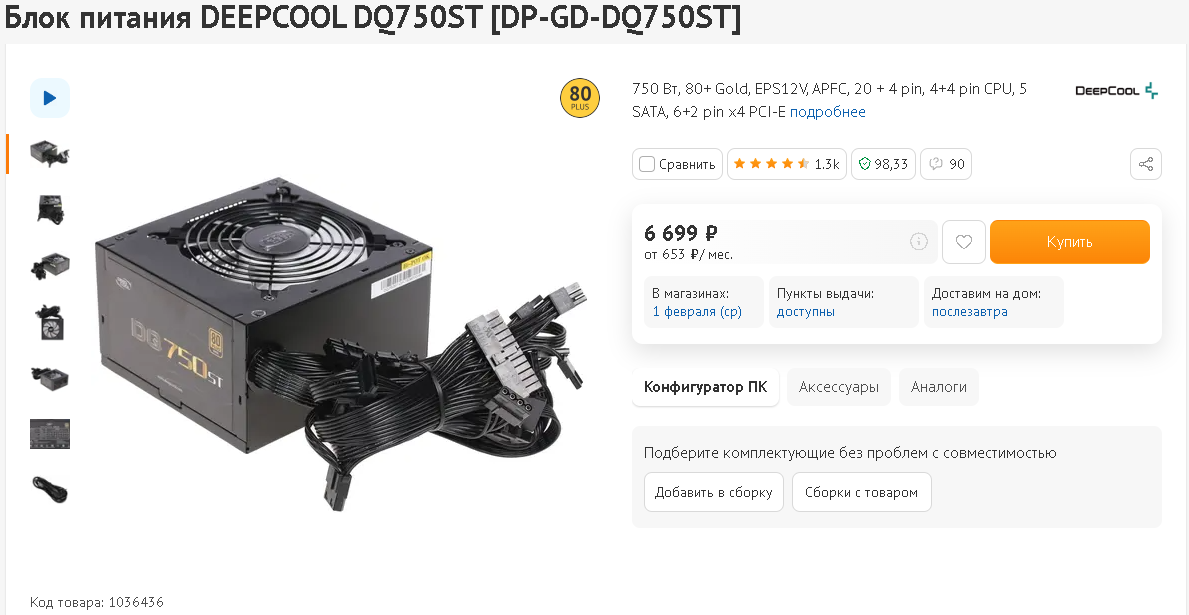Click Добавить в сборку button
This screenshot has width=1189, height=615.
pyautogui.click(x=714, y=492)
